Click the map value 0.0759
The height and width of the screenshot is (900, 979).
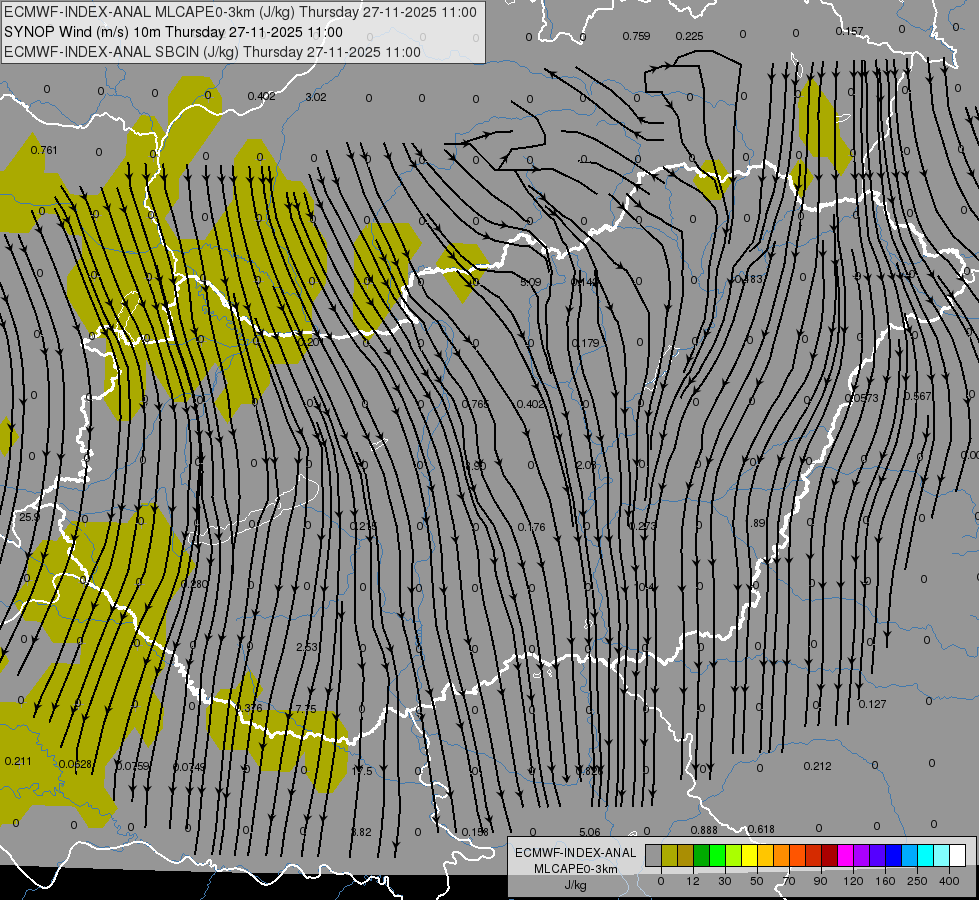click(x=133, y=766)
